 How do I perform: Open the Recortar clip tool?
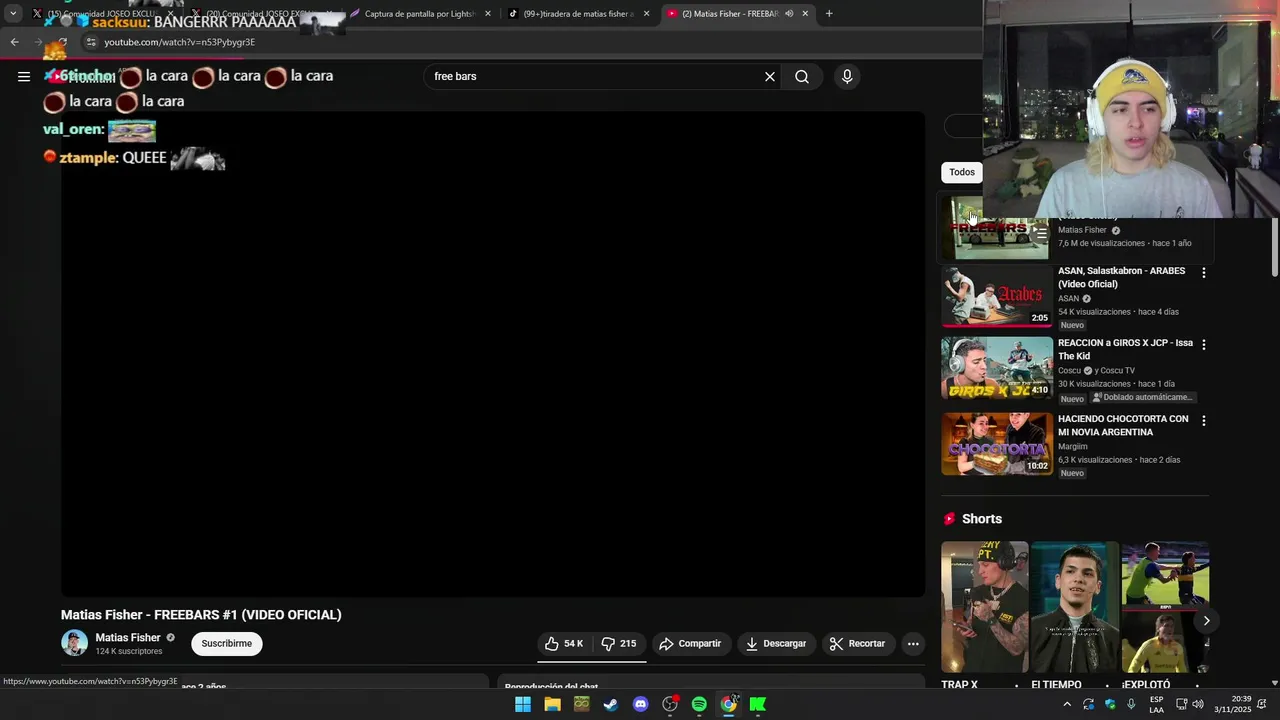(857, 644)
